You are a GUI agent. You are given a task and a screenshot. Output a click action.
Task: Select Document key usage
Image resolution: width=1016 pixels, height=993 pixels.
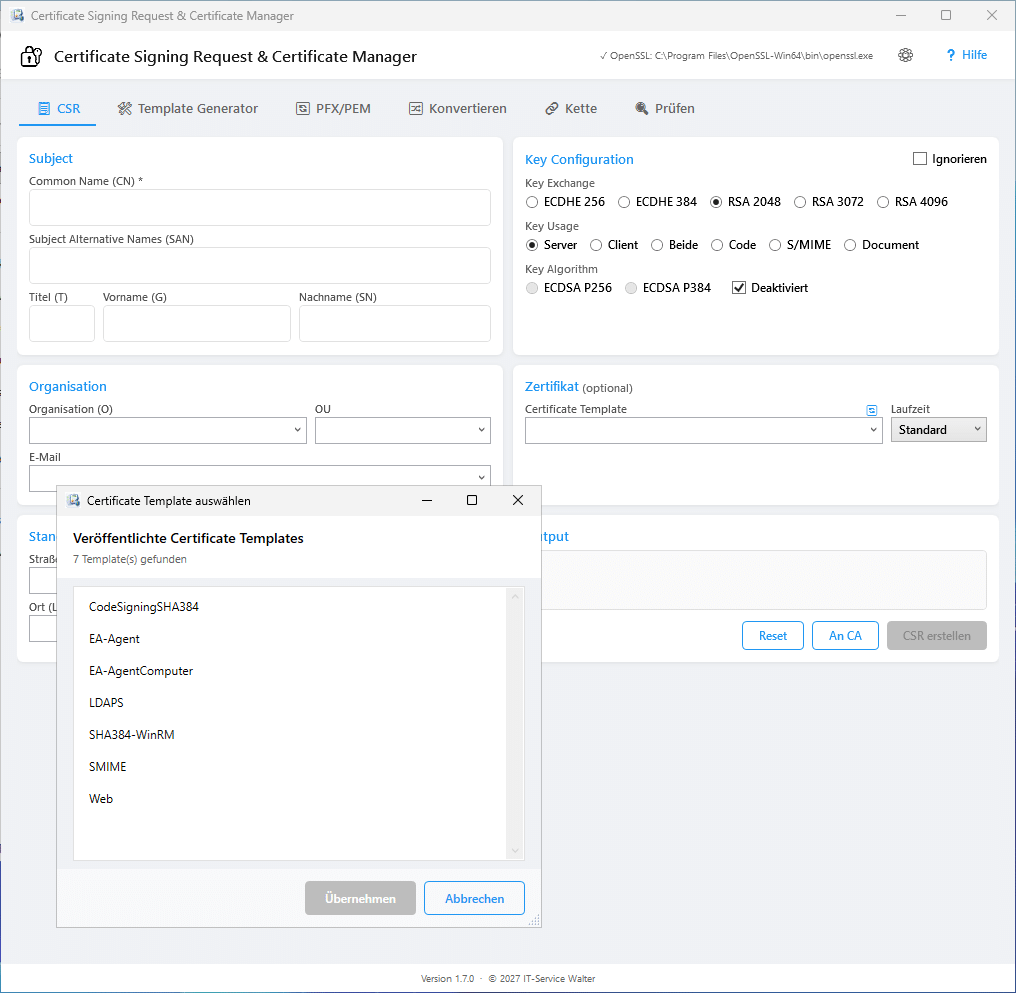pyautogui.click(x=850, y=245)
